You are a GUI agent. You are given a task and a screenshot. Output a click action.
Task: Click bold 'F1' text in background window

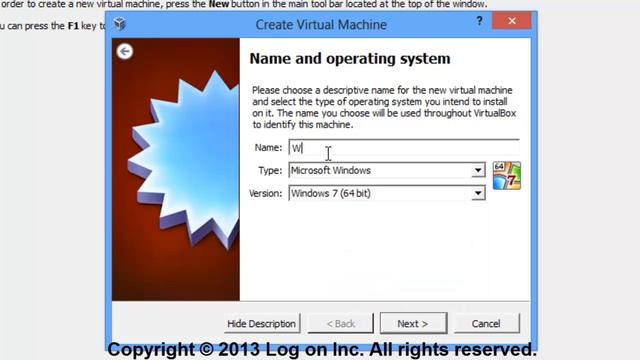click(x=73, y=26)
